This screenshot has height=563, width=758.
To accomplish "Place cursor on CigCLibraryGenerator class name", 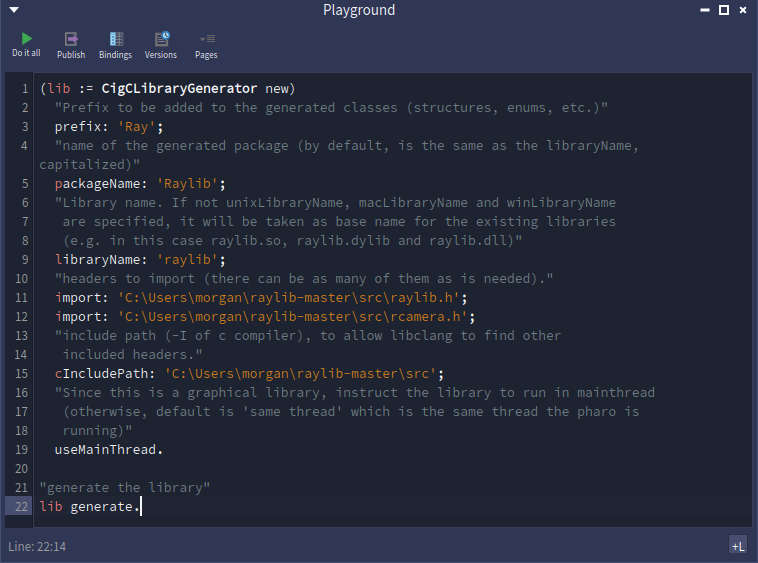I will [179, 88].
